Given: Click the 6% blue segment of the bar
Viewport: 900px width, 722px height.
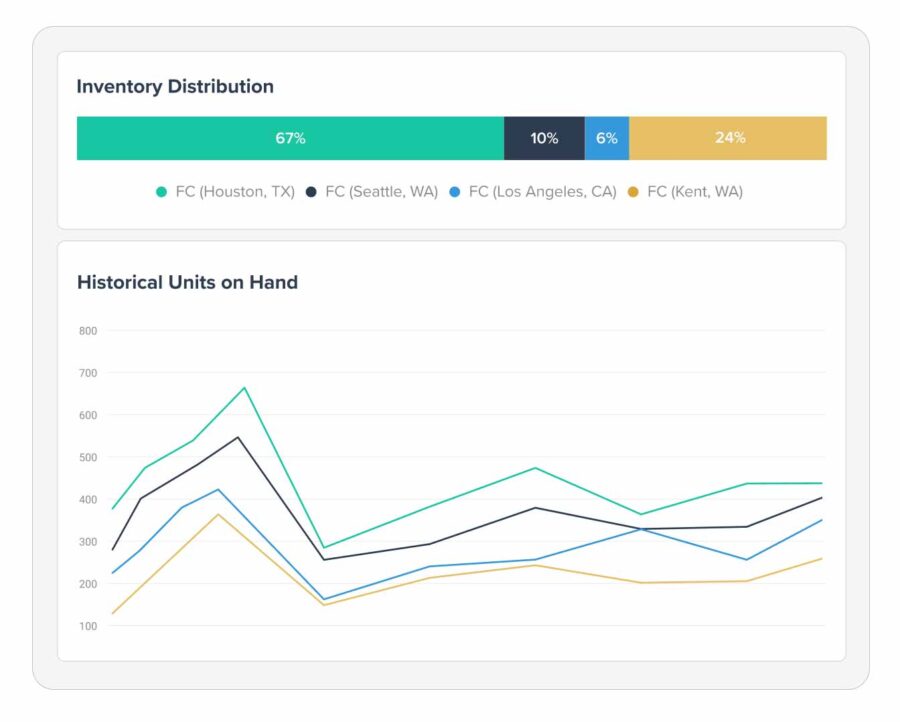Looking at the screenshot, I should coord(607,138).
